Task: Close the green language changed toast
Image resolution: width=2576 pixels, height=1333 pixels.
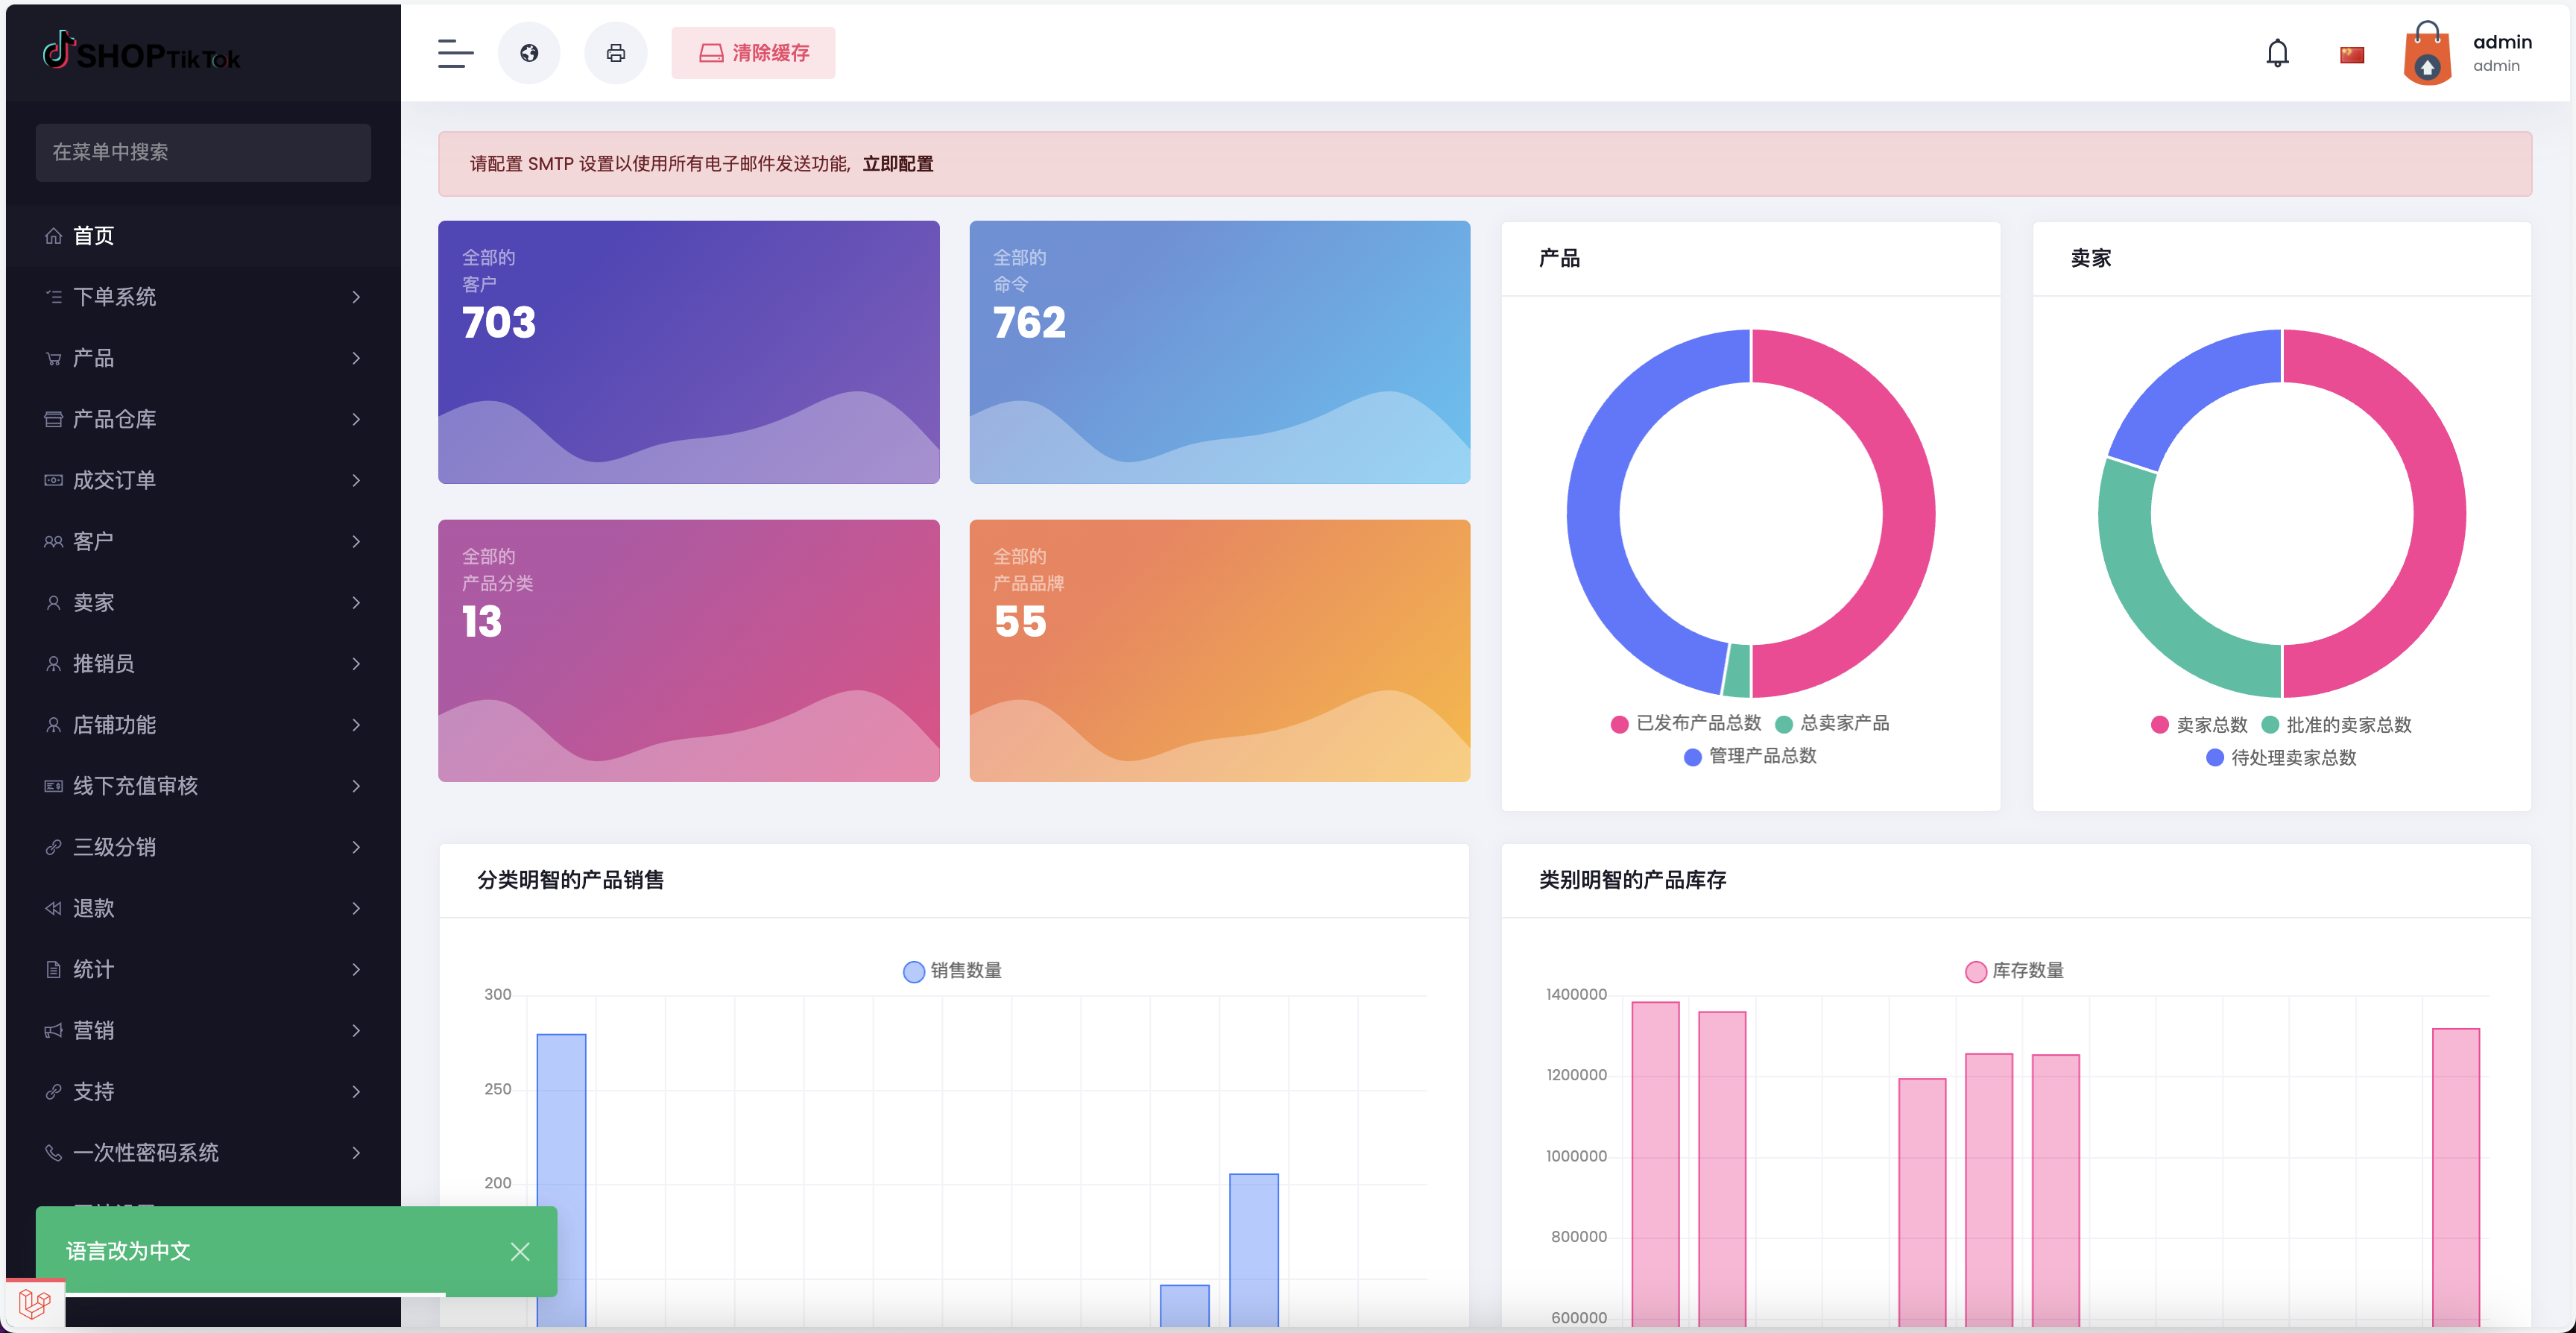Action: pos(520,1251)
